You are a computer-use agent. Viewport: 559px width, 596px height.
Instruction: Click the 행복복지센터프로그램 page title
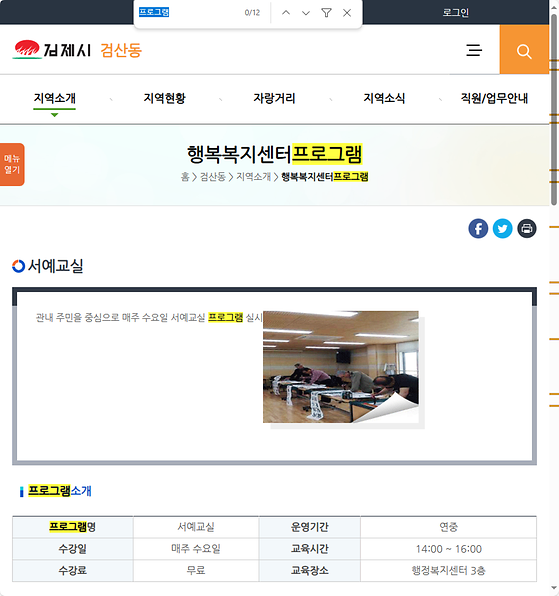pyautogui.click(x=274, y=154)
